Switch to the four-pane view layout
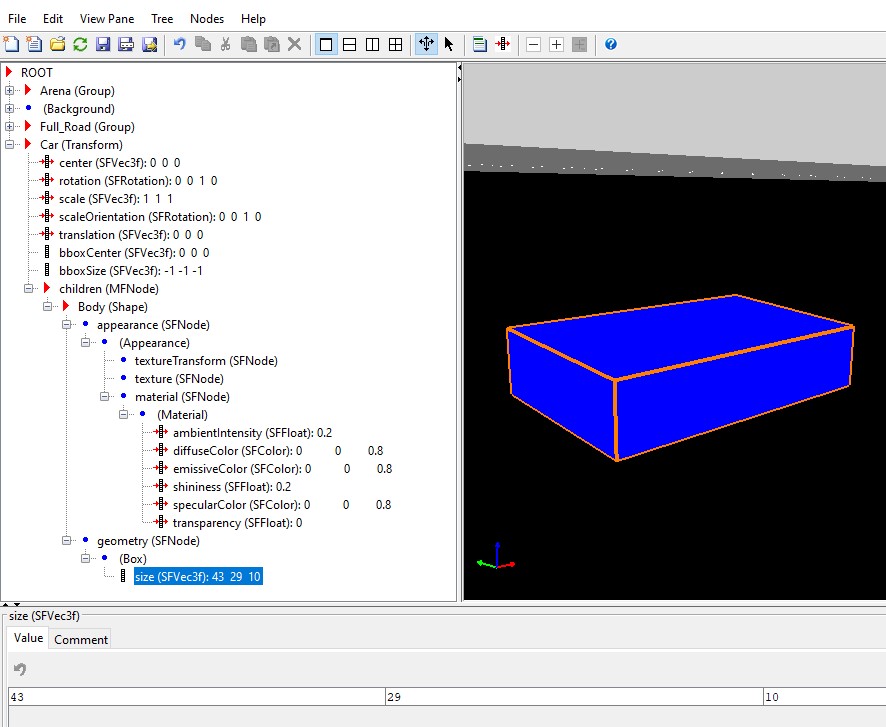 click(x=395, y=44)
